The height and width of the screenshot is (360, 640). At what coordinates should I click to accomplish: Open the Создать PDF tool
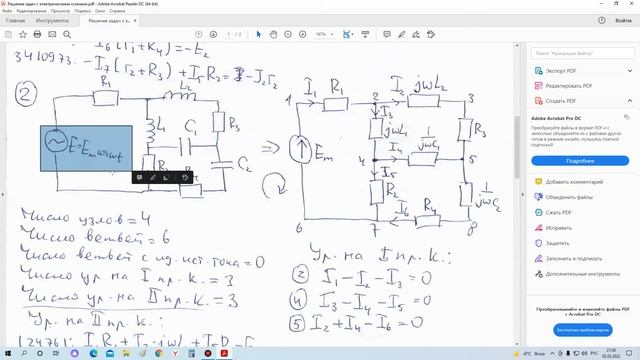click(560, 100)
